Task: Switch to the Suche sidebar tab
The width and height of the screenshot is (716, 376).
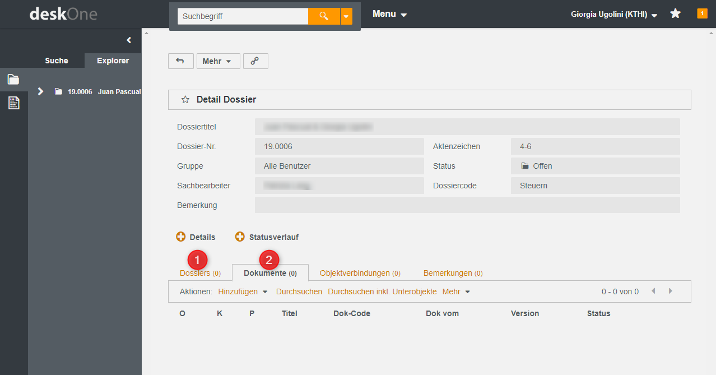Action: (x=57, y=60)
